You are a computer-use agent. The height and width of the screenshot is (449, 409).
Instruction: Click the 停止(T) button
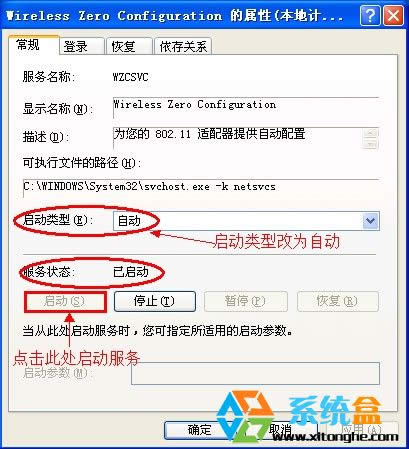click(155, 301)
